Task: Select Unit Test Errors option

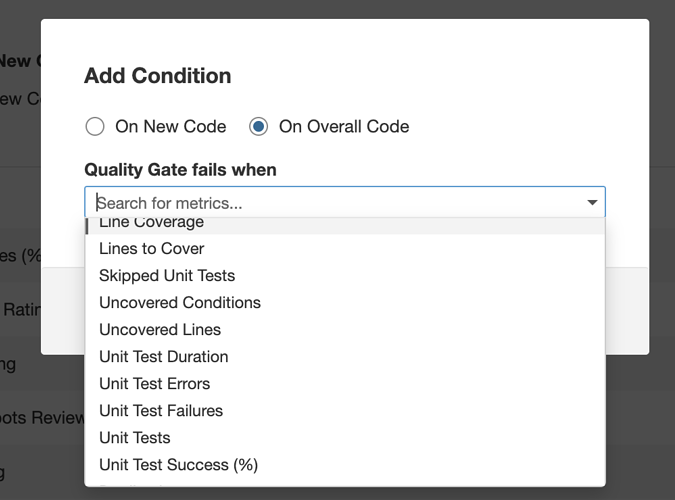Action: 154,383
